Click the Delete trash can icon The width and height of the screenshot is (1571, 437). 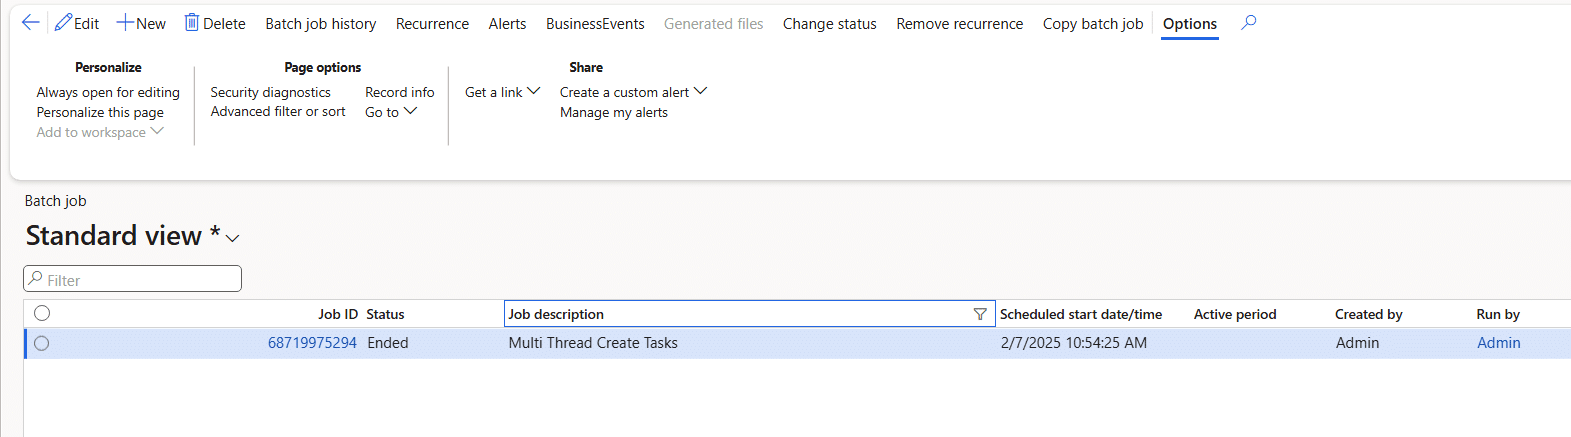[x=192, y=23]
